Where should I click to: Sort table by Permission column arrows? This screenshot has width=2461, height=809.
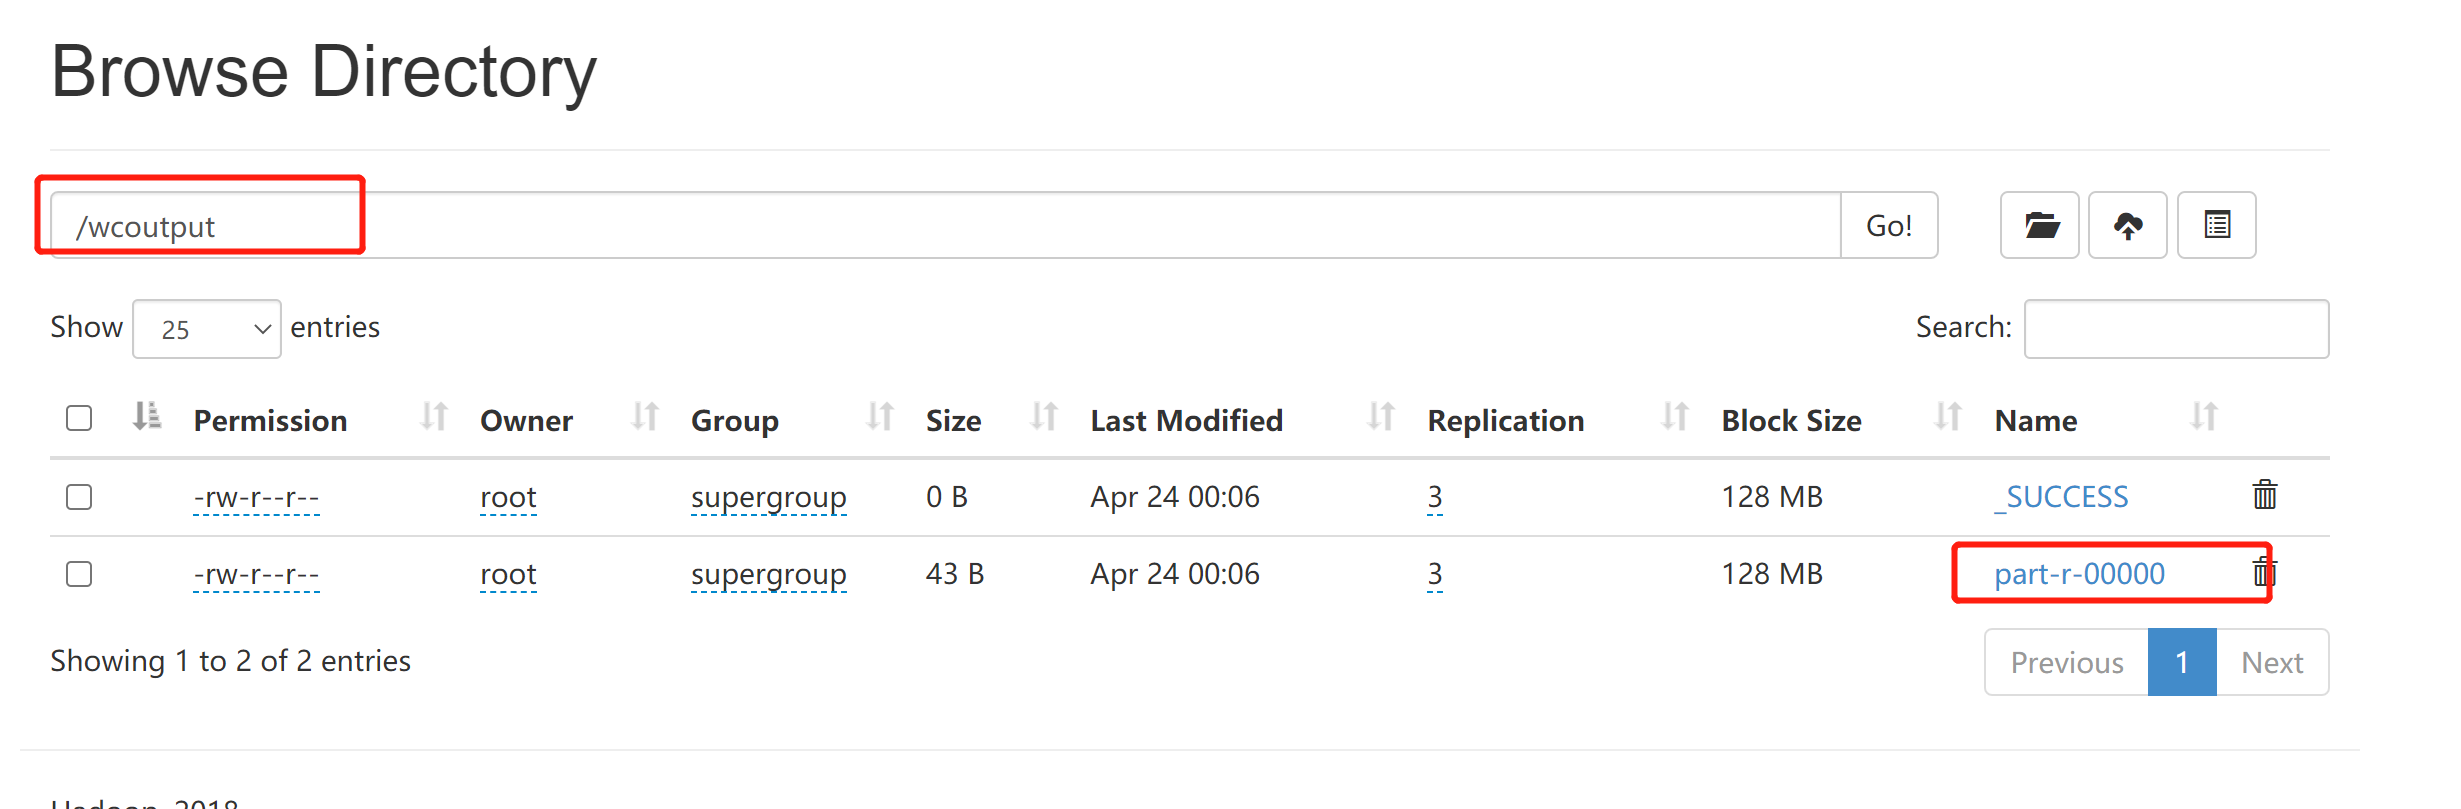point(433,416)
